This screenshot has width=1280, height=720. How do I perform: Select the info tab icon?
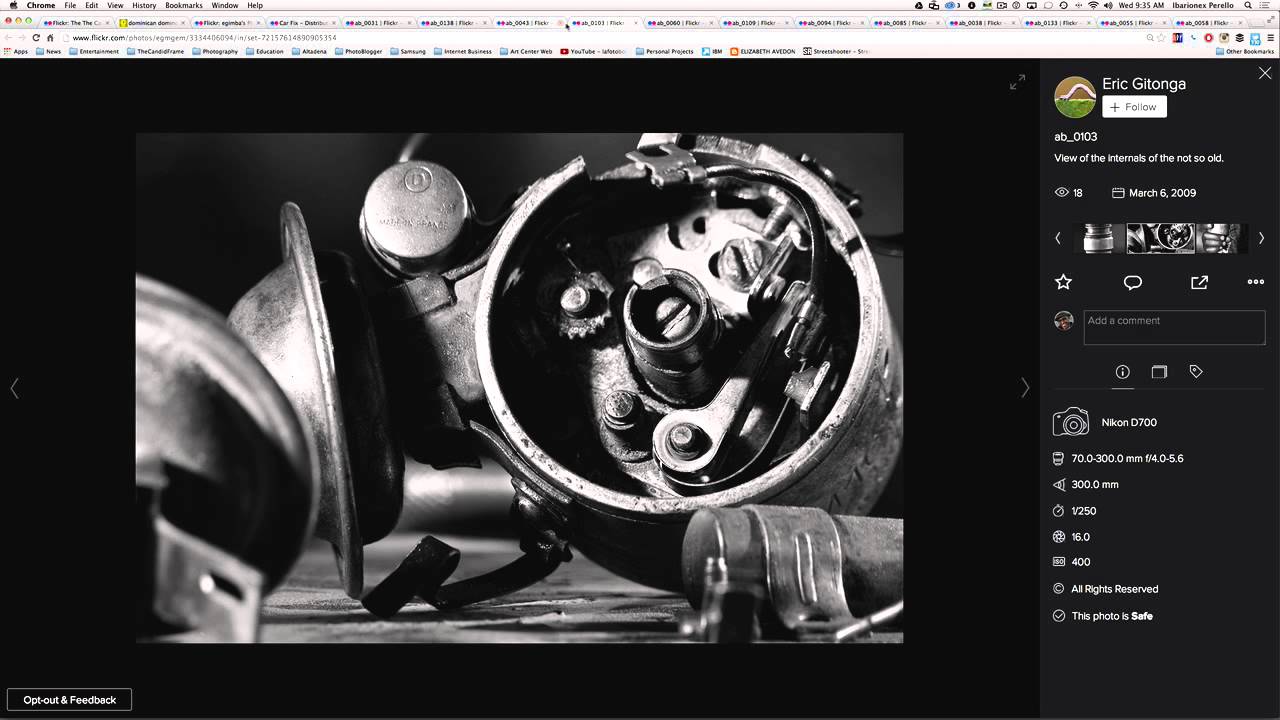(x=1122, y=372)
